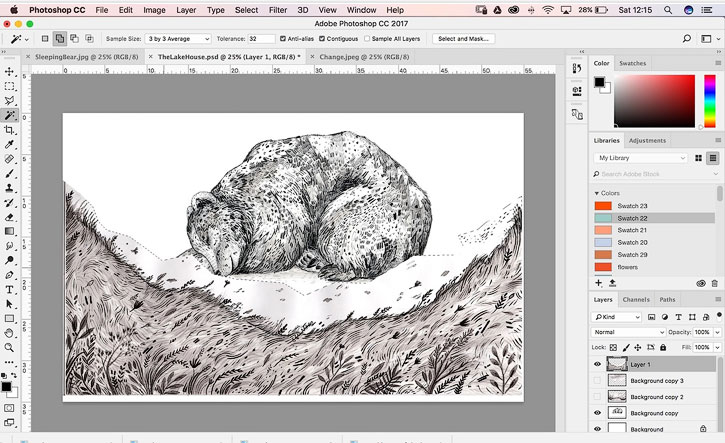Open workspace switcher dropdown

coord(710,39)
